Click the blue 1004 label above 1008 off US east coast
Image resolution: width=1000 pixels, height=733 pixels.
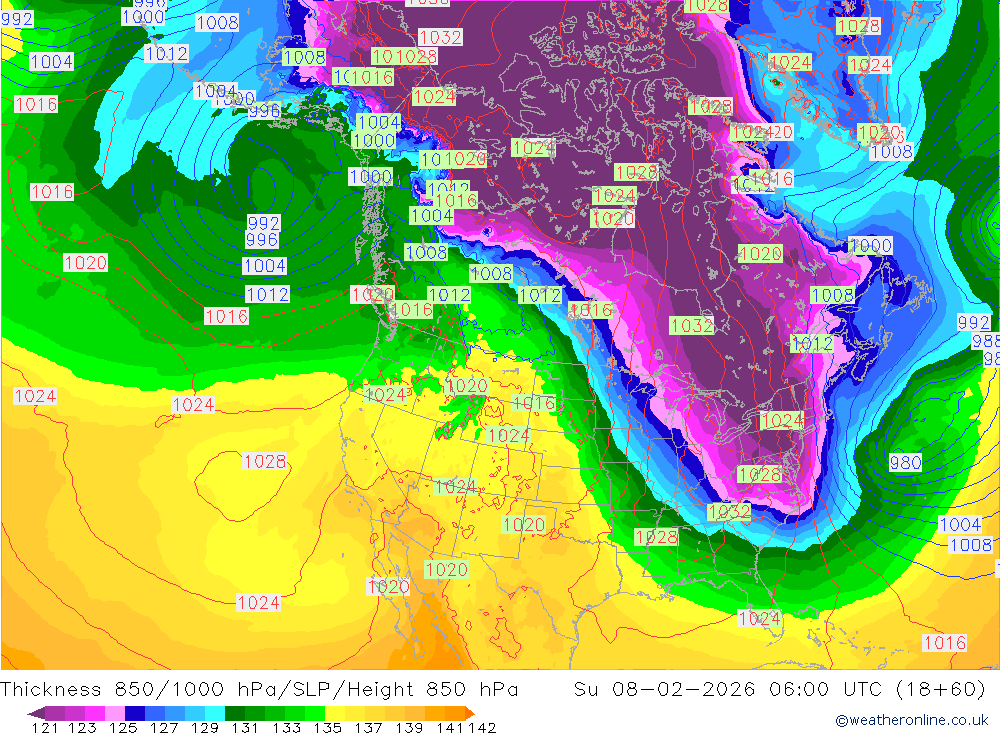[960, 524]
